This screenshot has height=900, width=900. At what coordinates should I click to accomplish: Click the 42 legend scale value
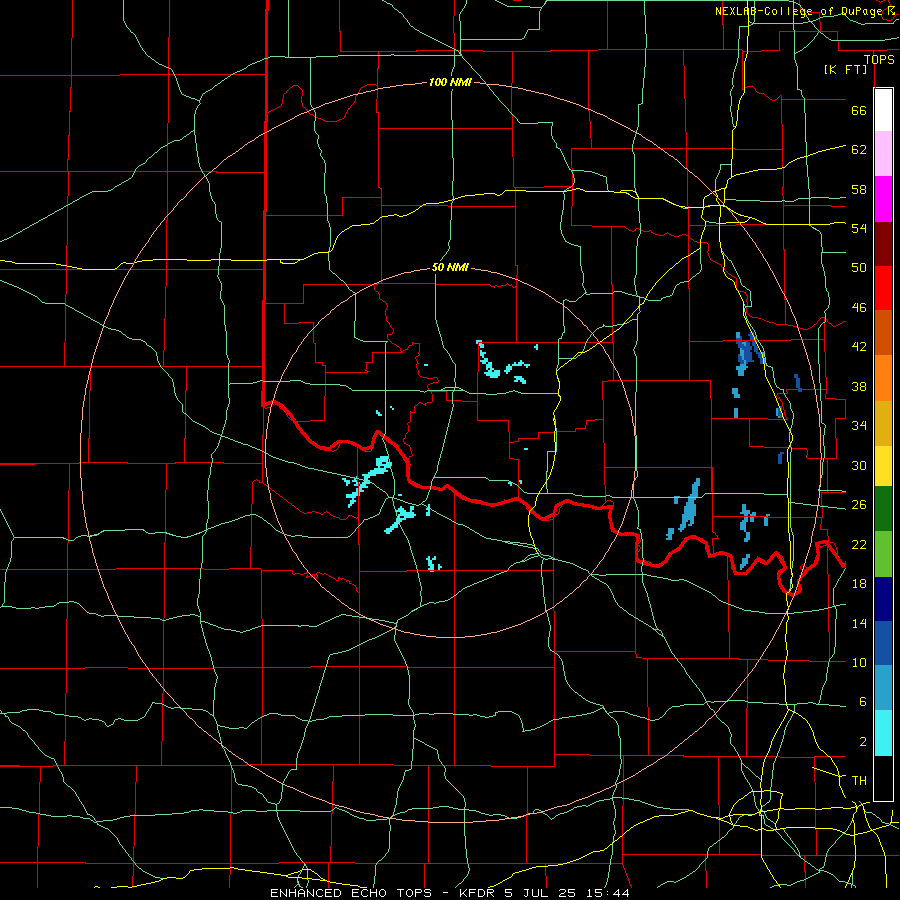click(859, 346)
